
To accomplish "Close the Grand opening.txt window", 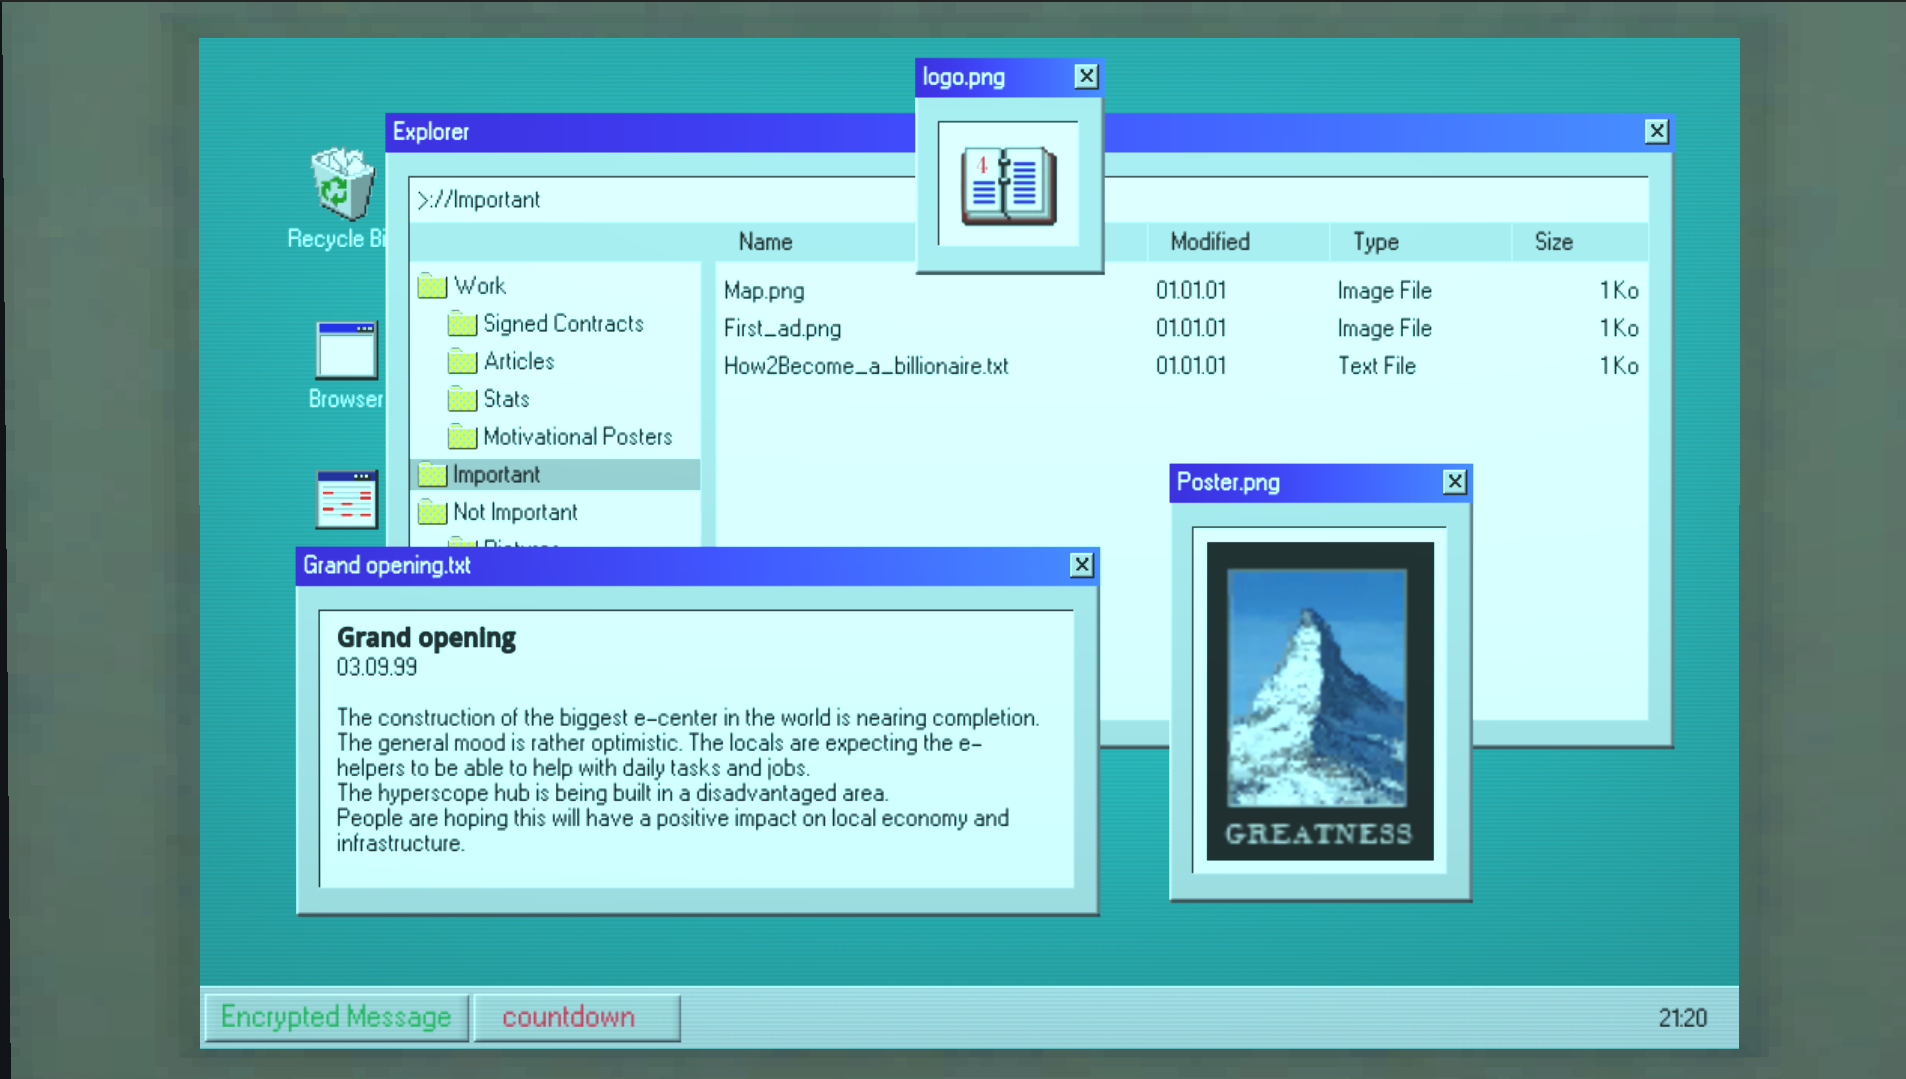I will (1082, 565).
